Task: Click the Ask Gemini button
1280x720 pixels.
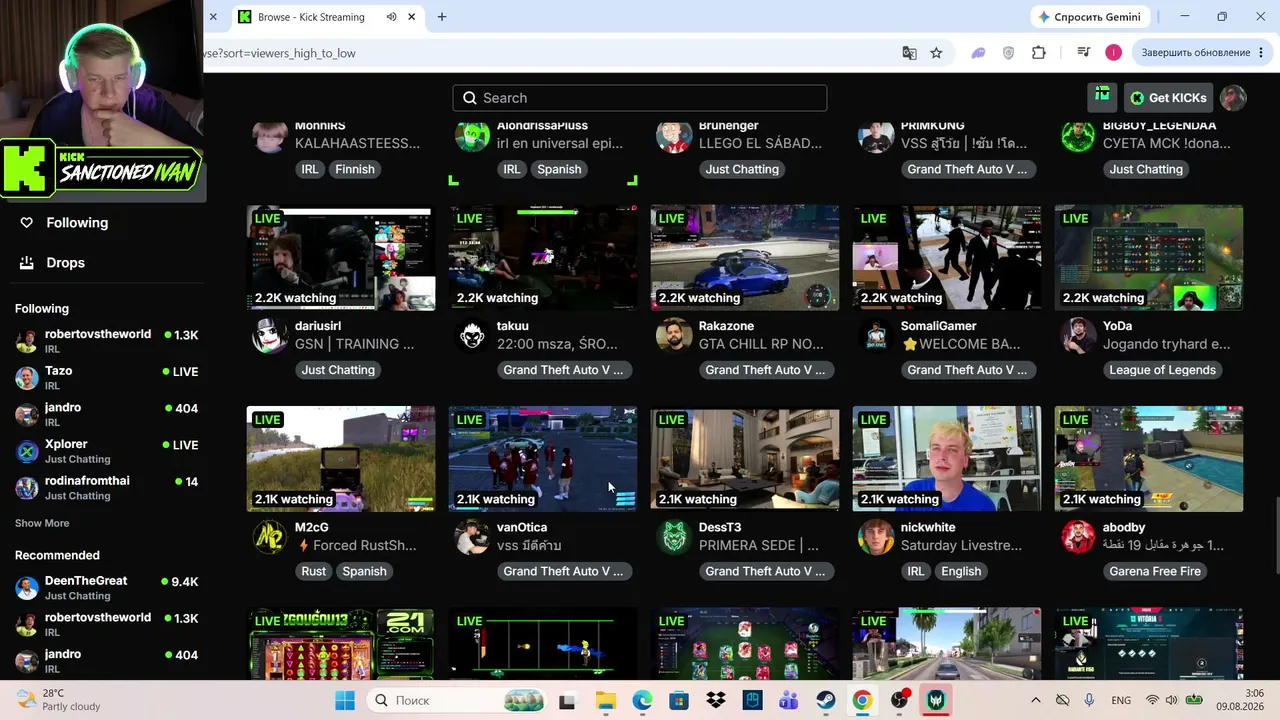Action: pyautogui.click(x=1089, y=17)
